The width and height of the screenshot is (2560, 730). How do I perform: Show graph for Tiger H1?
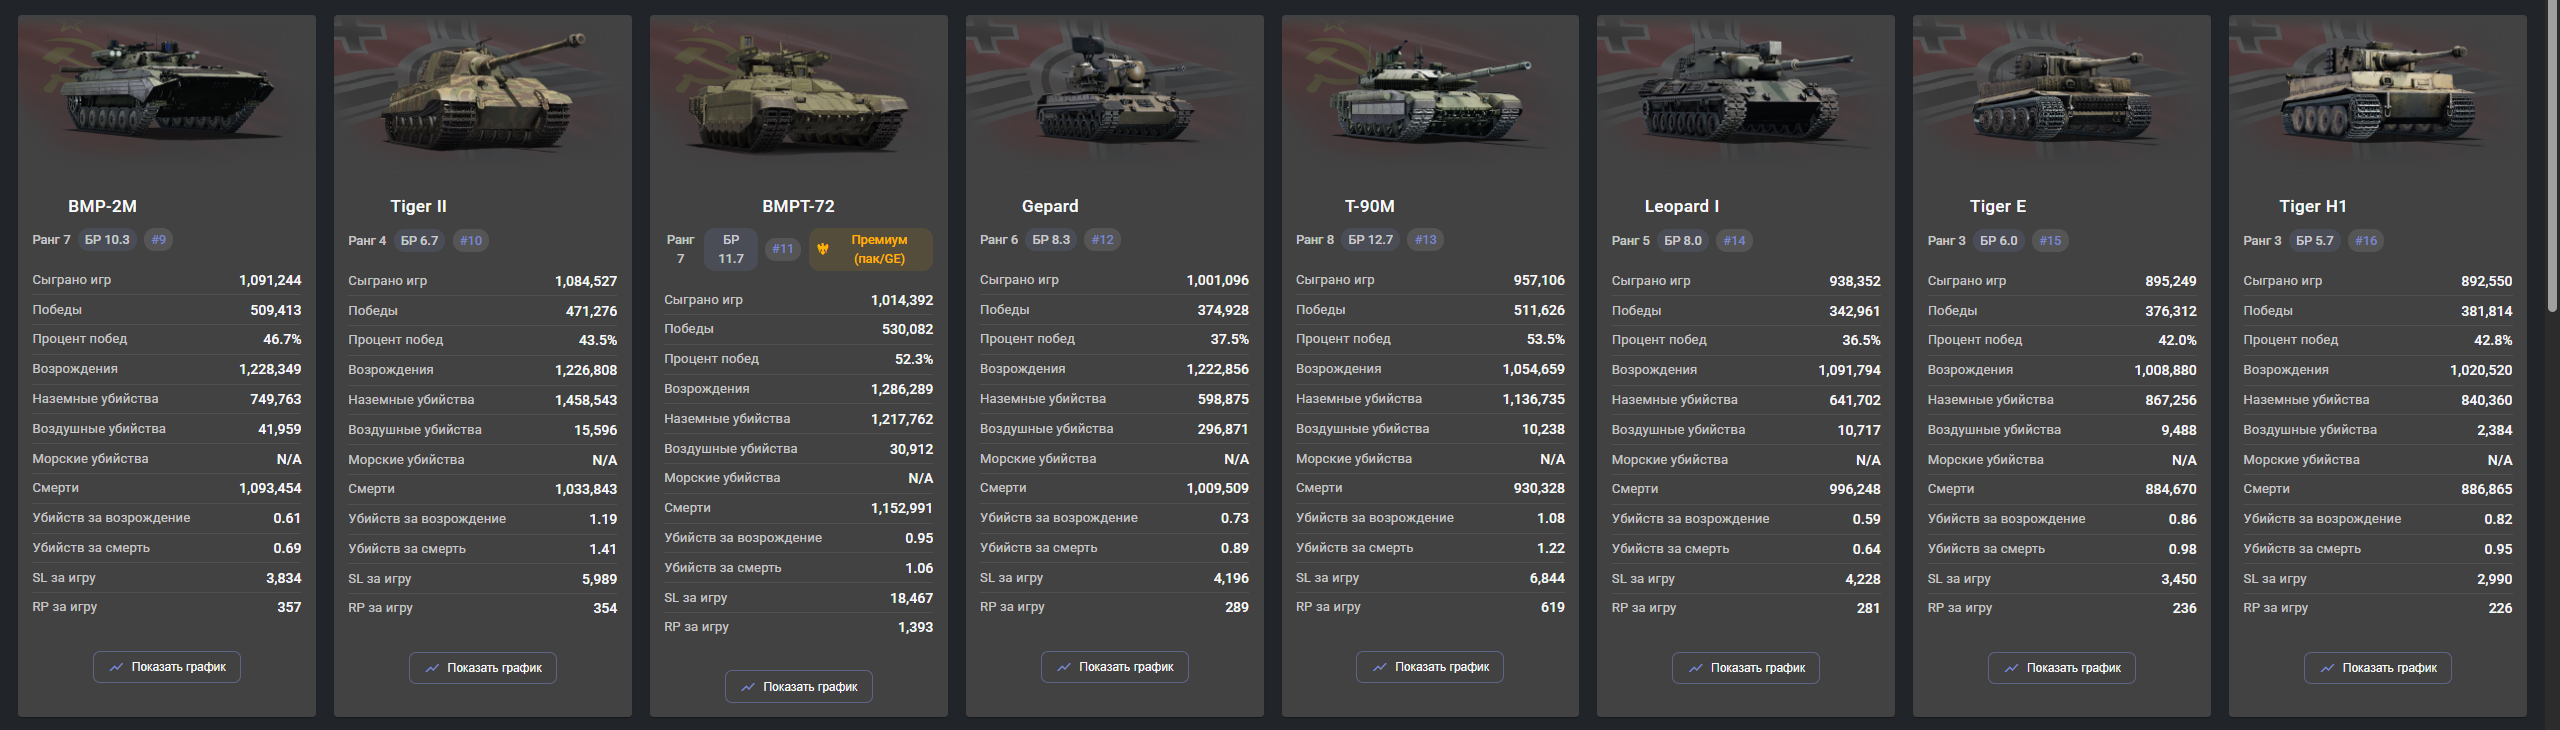click(x=2378, y=668)
